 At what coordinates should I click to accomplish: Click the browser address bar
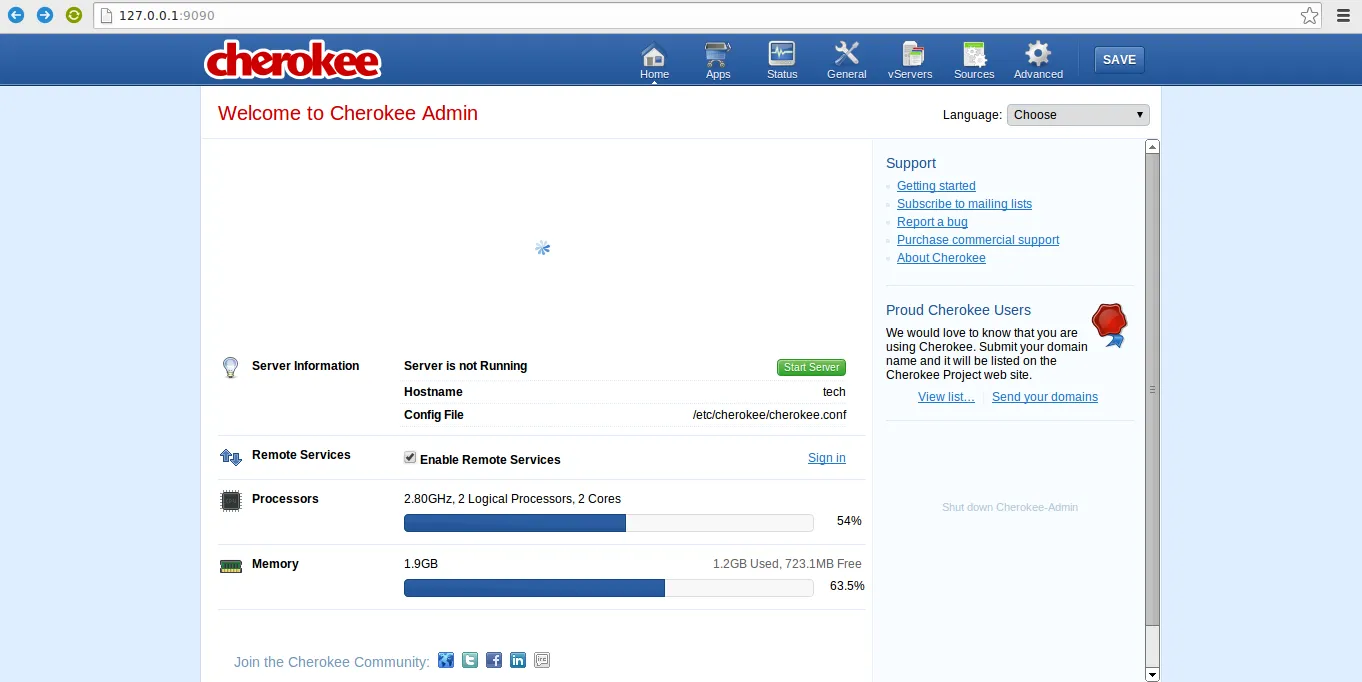[x=700, y=16]
